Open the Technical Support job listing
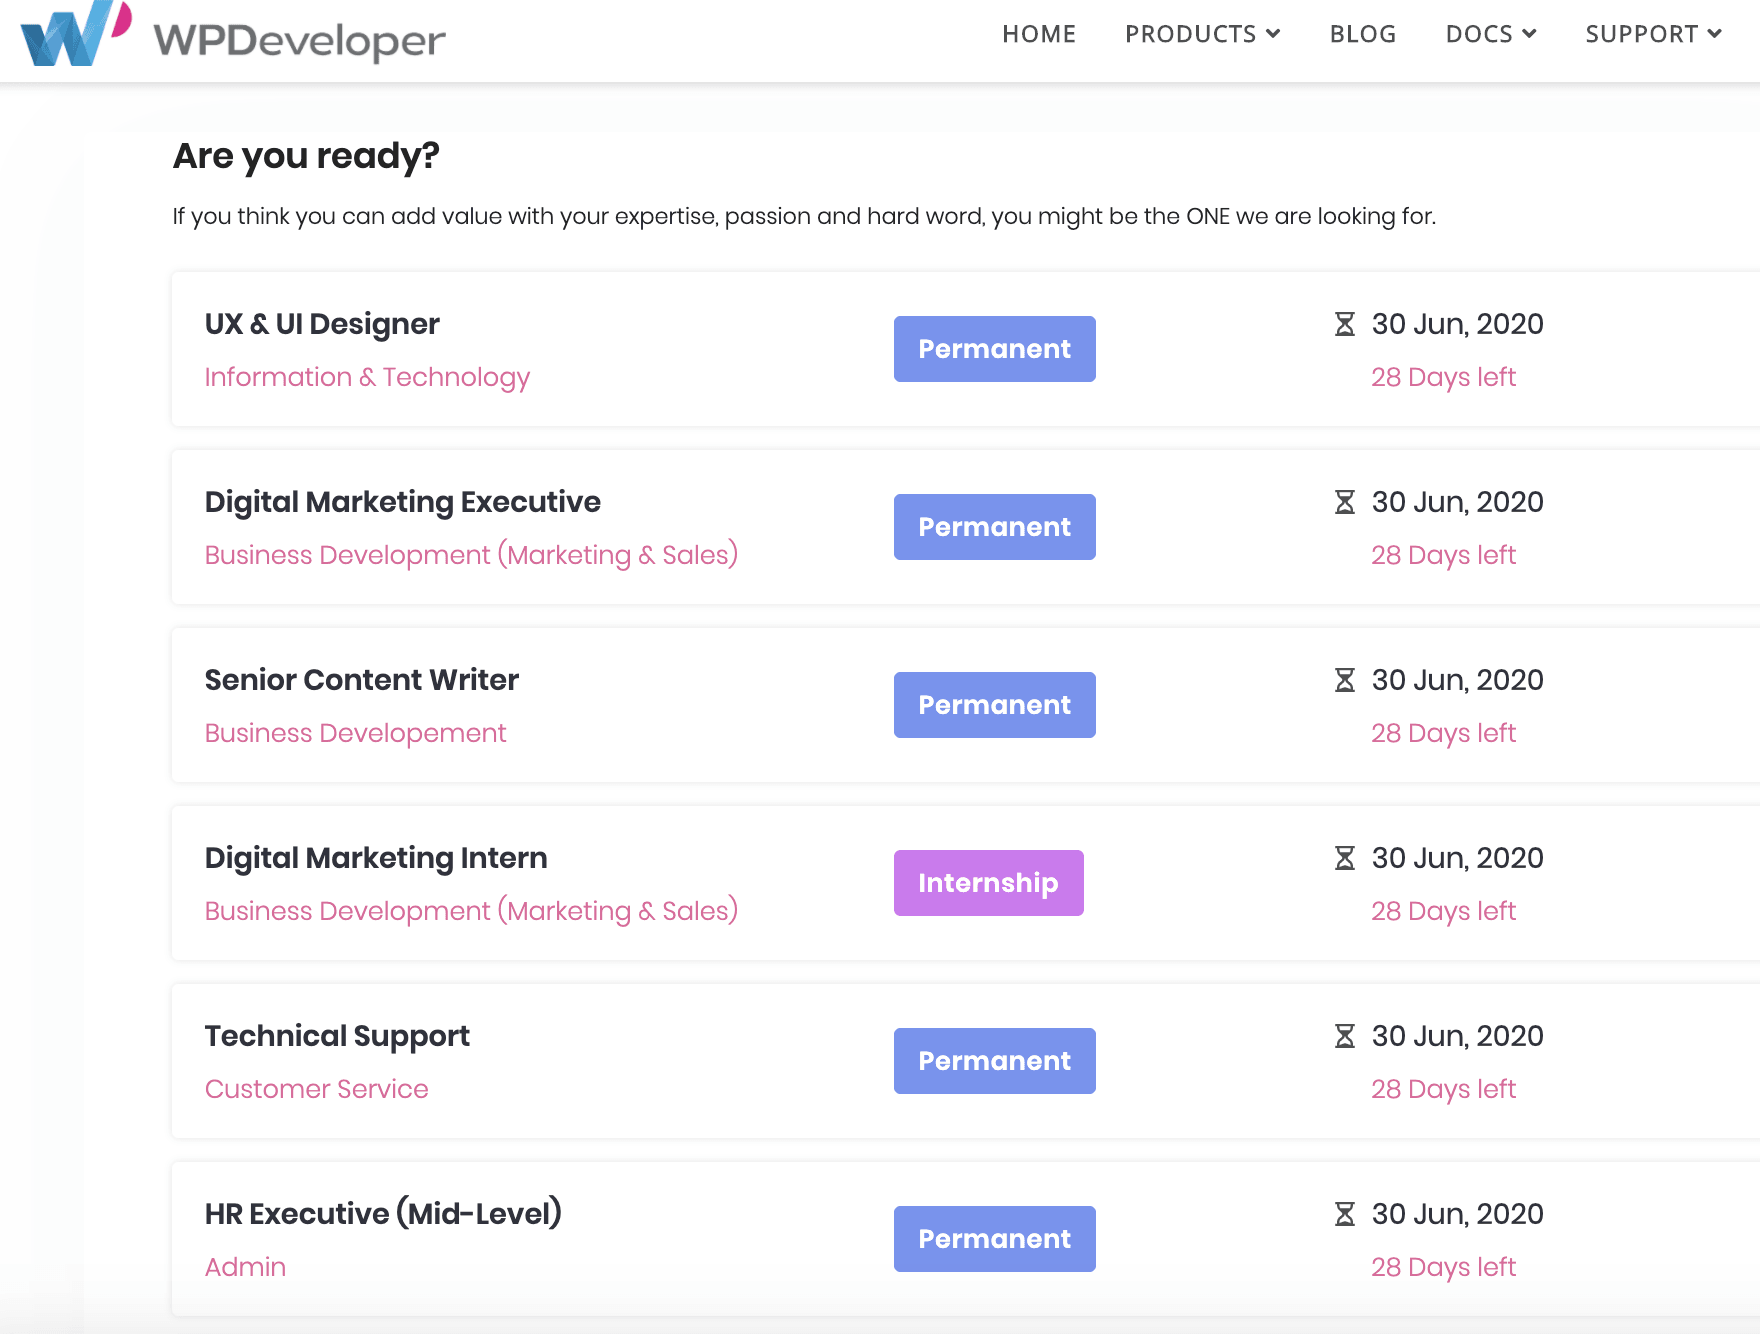Screen dimensions: 1760x1334 [x=337, y=1036]
